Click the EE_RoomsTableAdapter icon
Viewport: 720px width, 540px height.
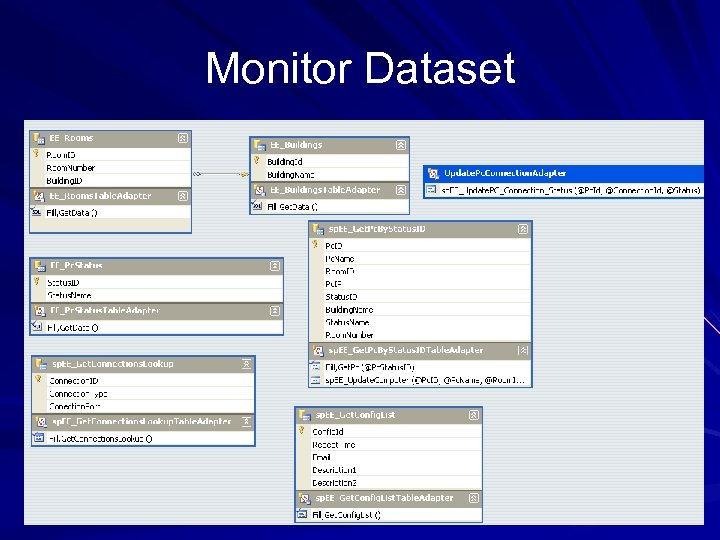coord(39,196)
